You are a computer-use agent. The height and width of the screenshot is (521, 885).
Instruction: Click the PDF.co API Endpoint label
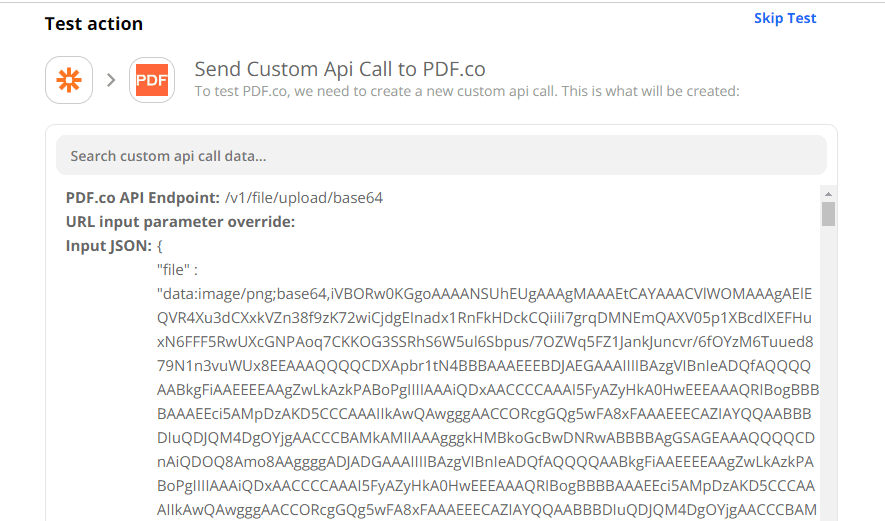[x=143, y=198]
